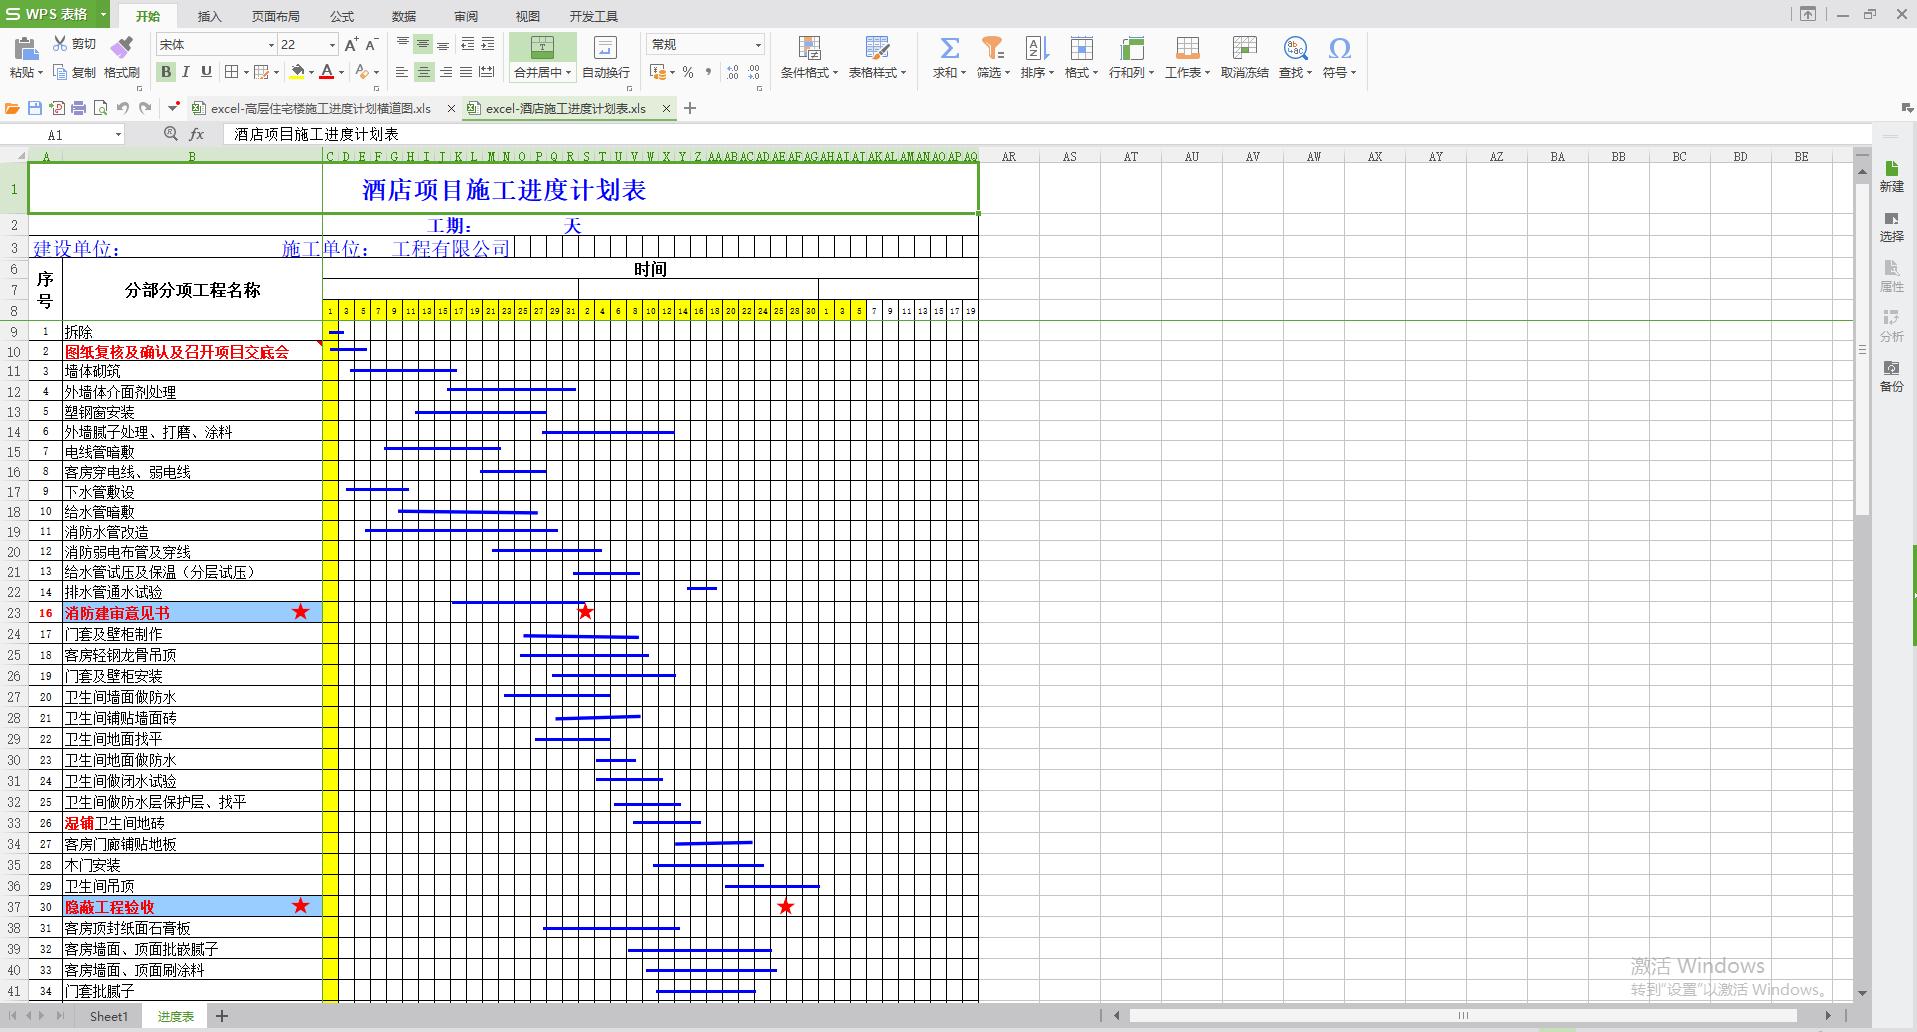This screenshot has height=1032, width=1917.
Task: Toggle italic formatting
Action: pyautogui.click(x=185, y=72)
